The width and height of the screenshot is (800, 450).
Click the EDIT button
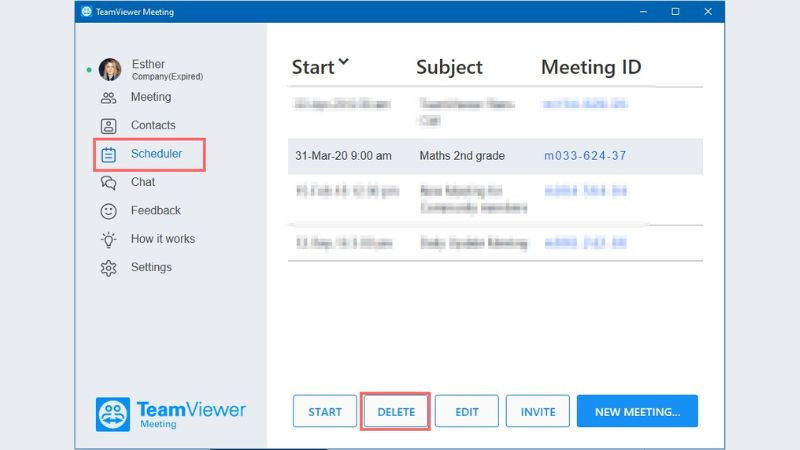(467, 411)
